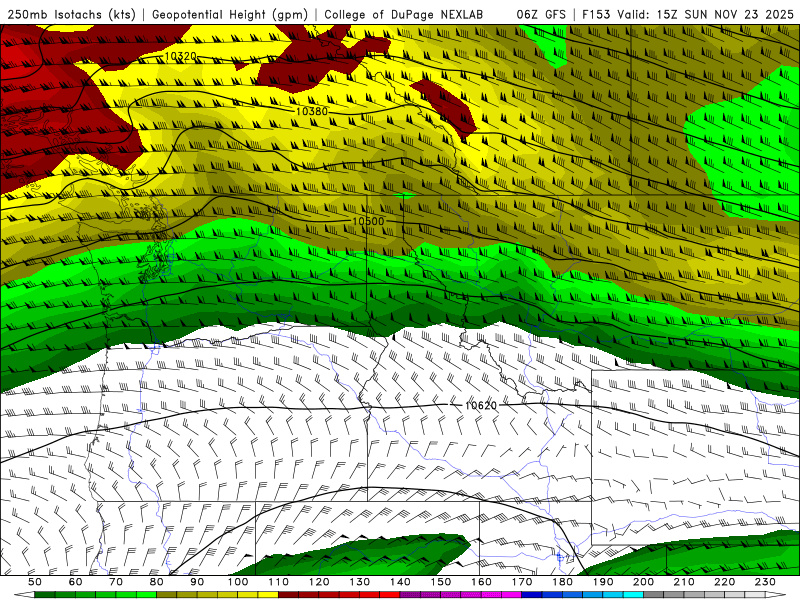Click the 130 value on the color scale
This screenshot has width=800, height=600.
pyautogui.click(x=360, y=582)
